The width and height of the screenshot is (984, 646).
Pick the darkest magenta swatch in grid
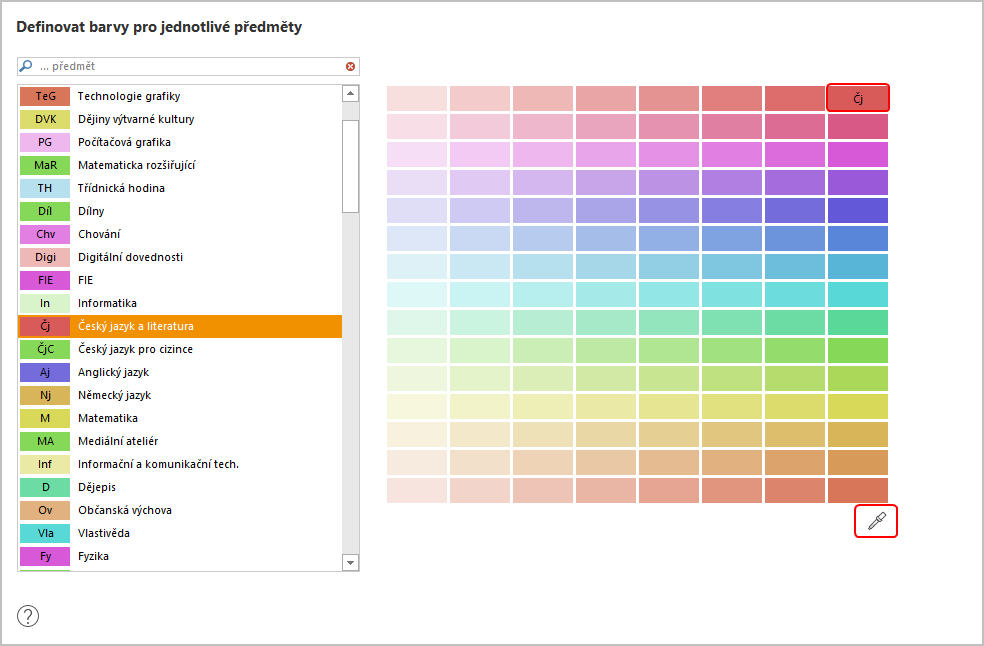pos(858,154)
